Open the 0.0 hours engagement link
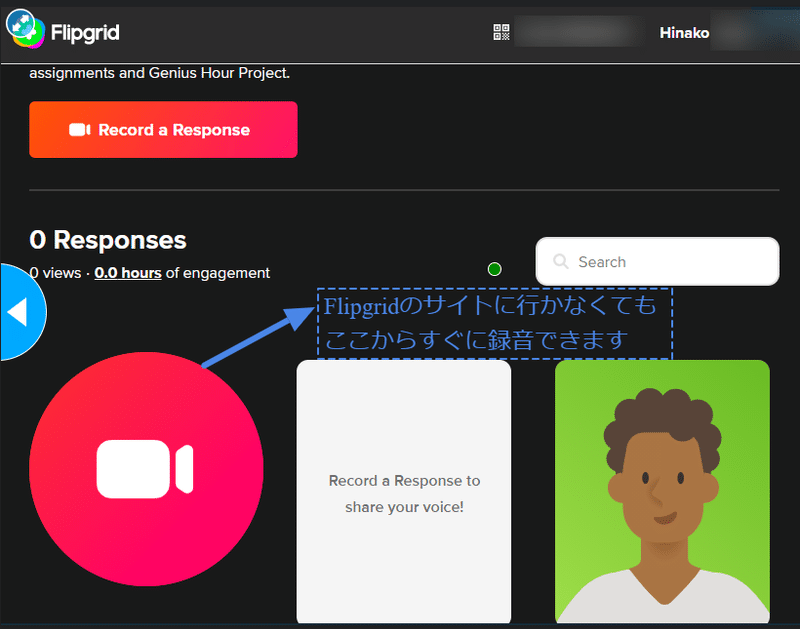 (x=128, y=273)
